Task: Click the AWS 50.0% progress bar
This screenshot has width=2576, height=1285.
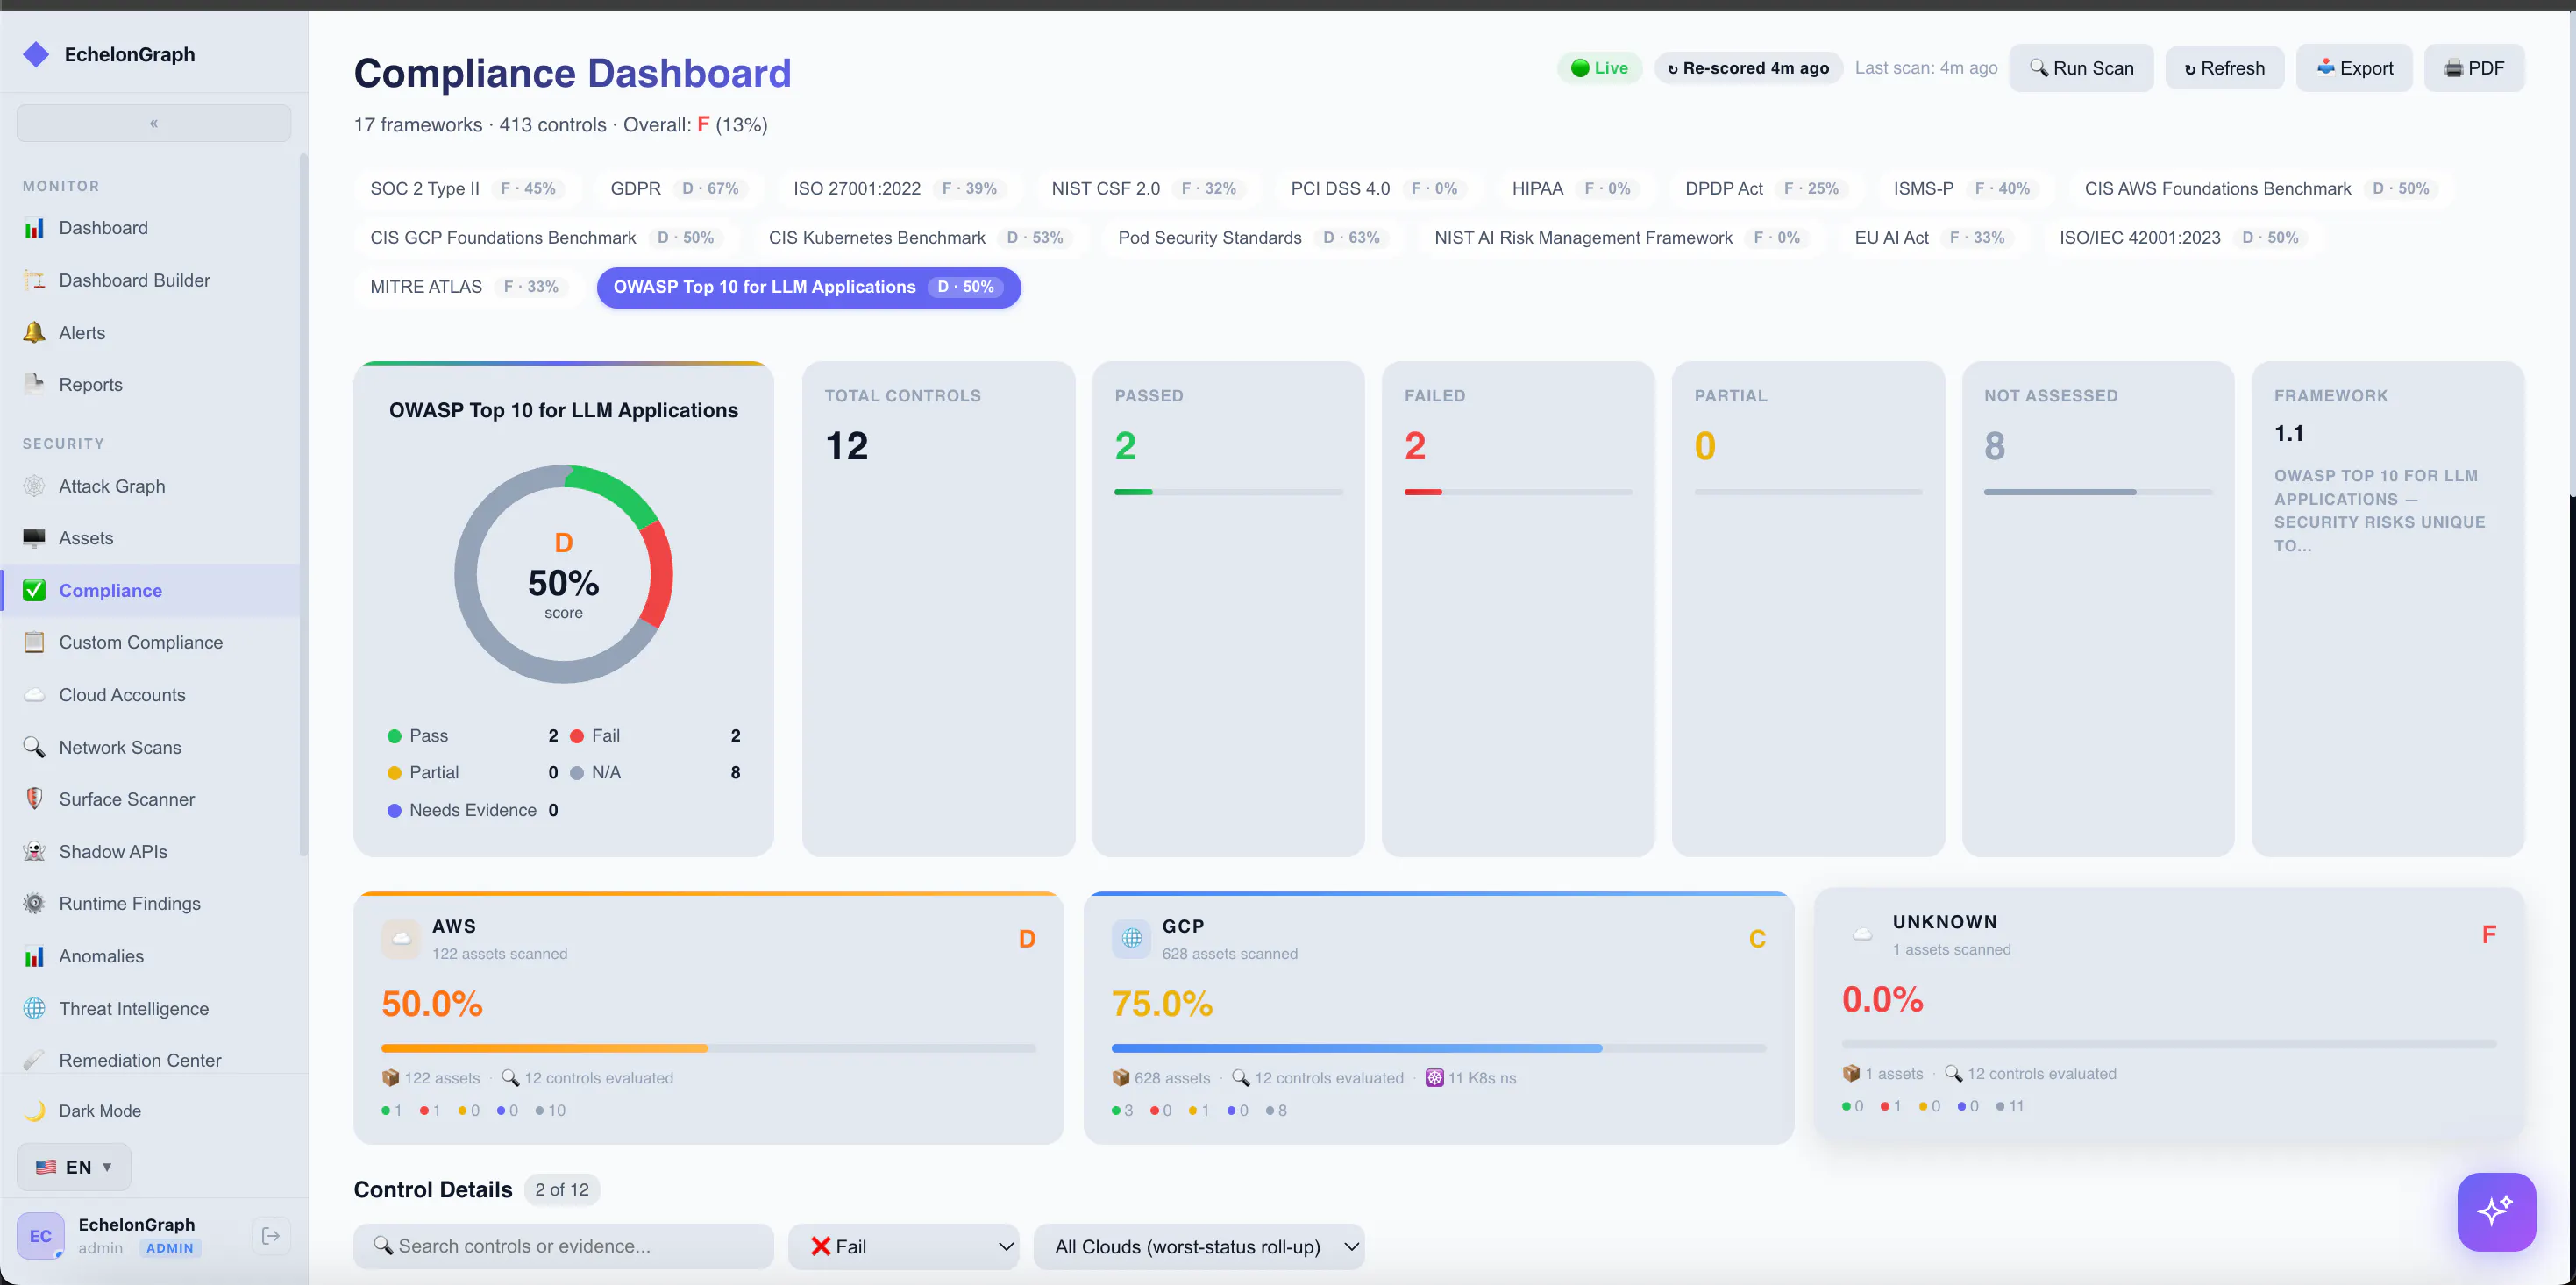Action: pos(708,1048)
